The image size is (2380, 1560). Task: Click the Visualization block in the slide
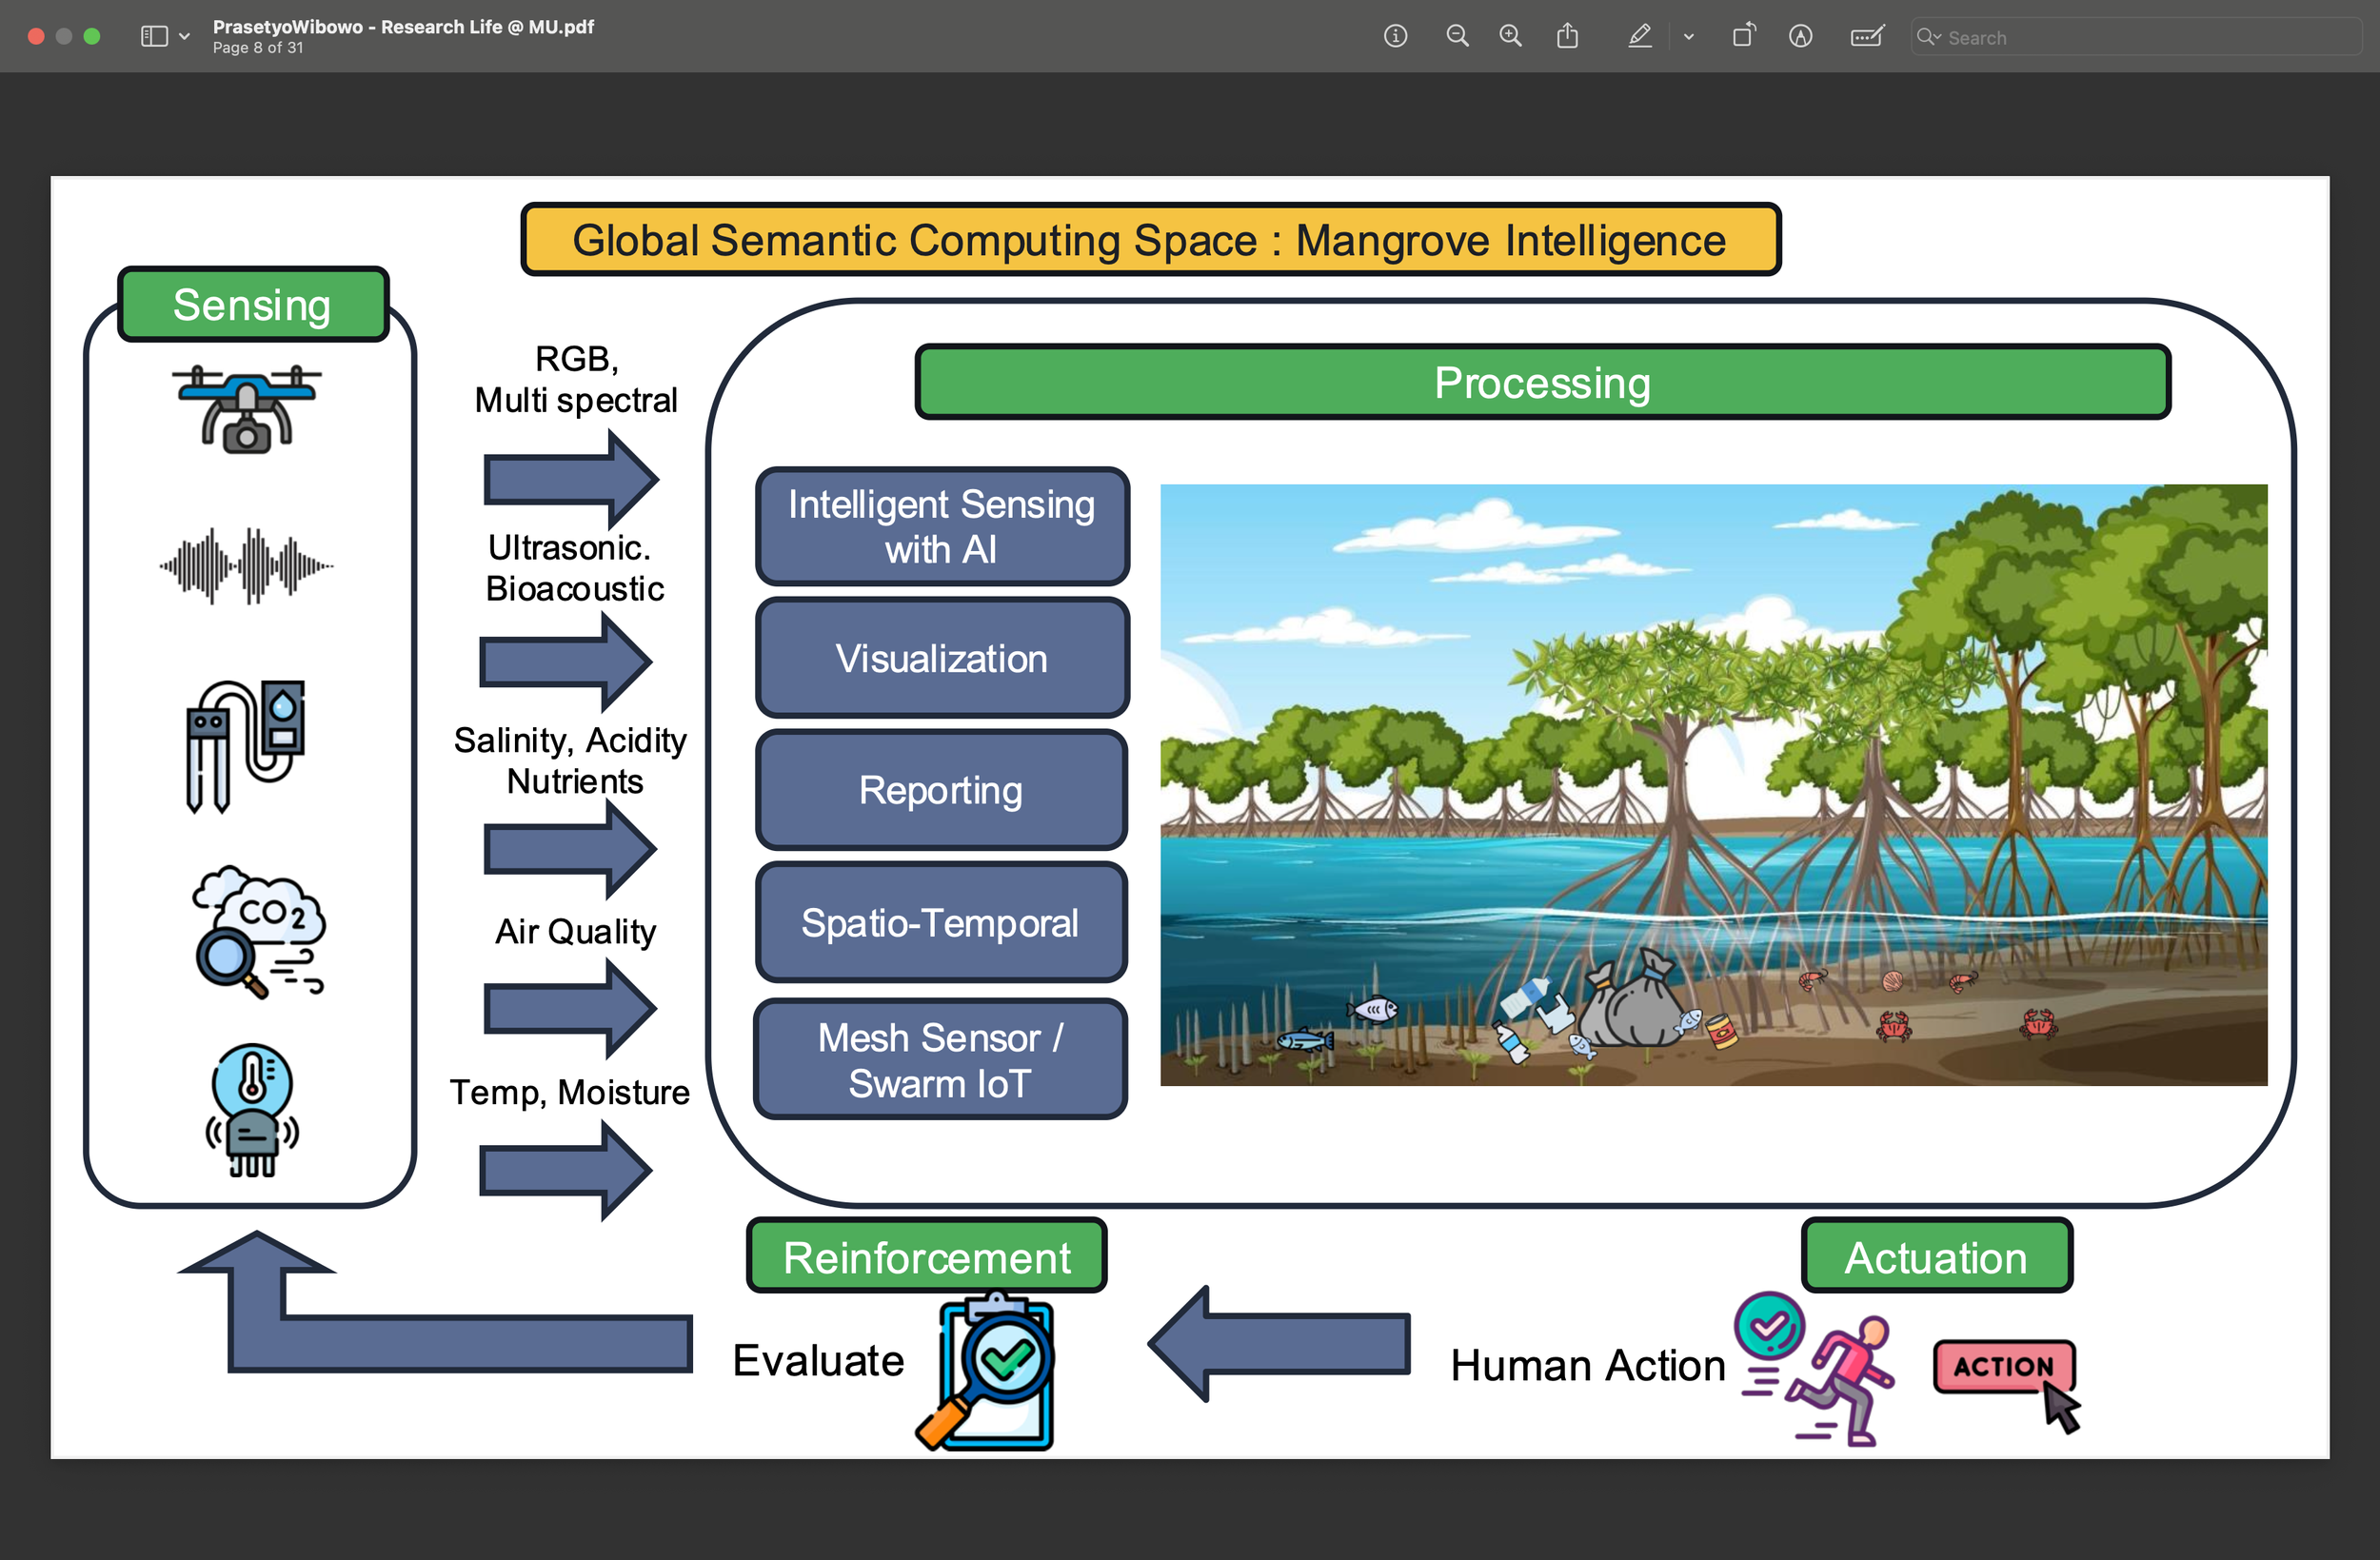point(941,658)
